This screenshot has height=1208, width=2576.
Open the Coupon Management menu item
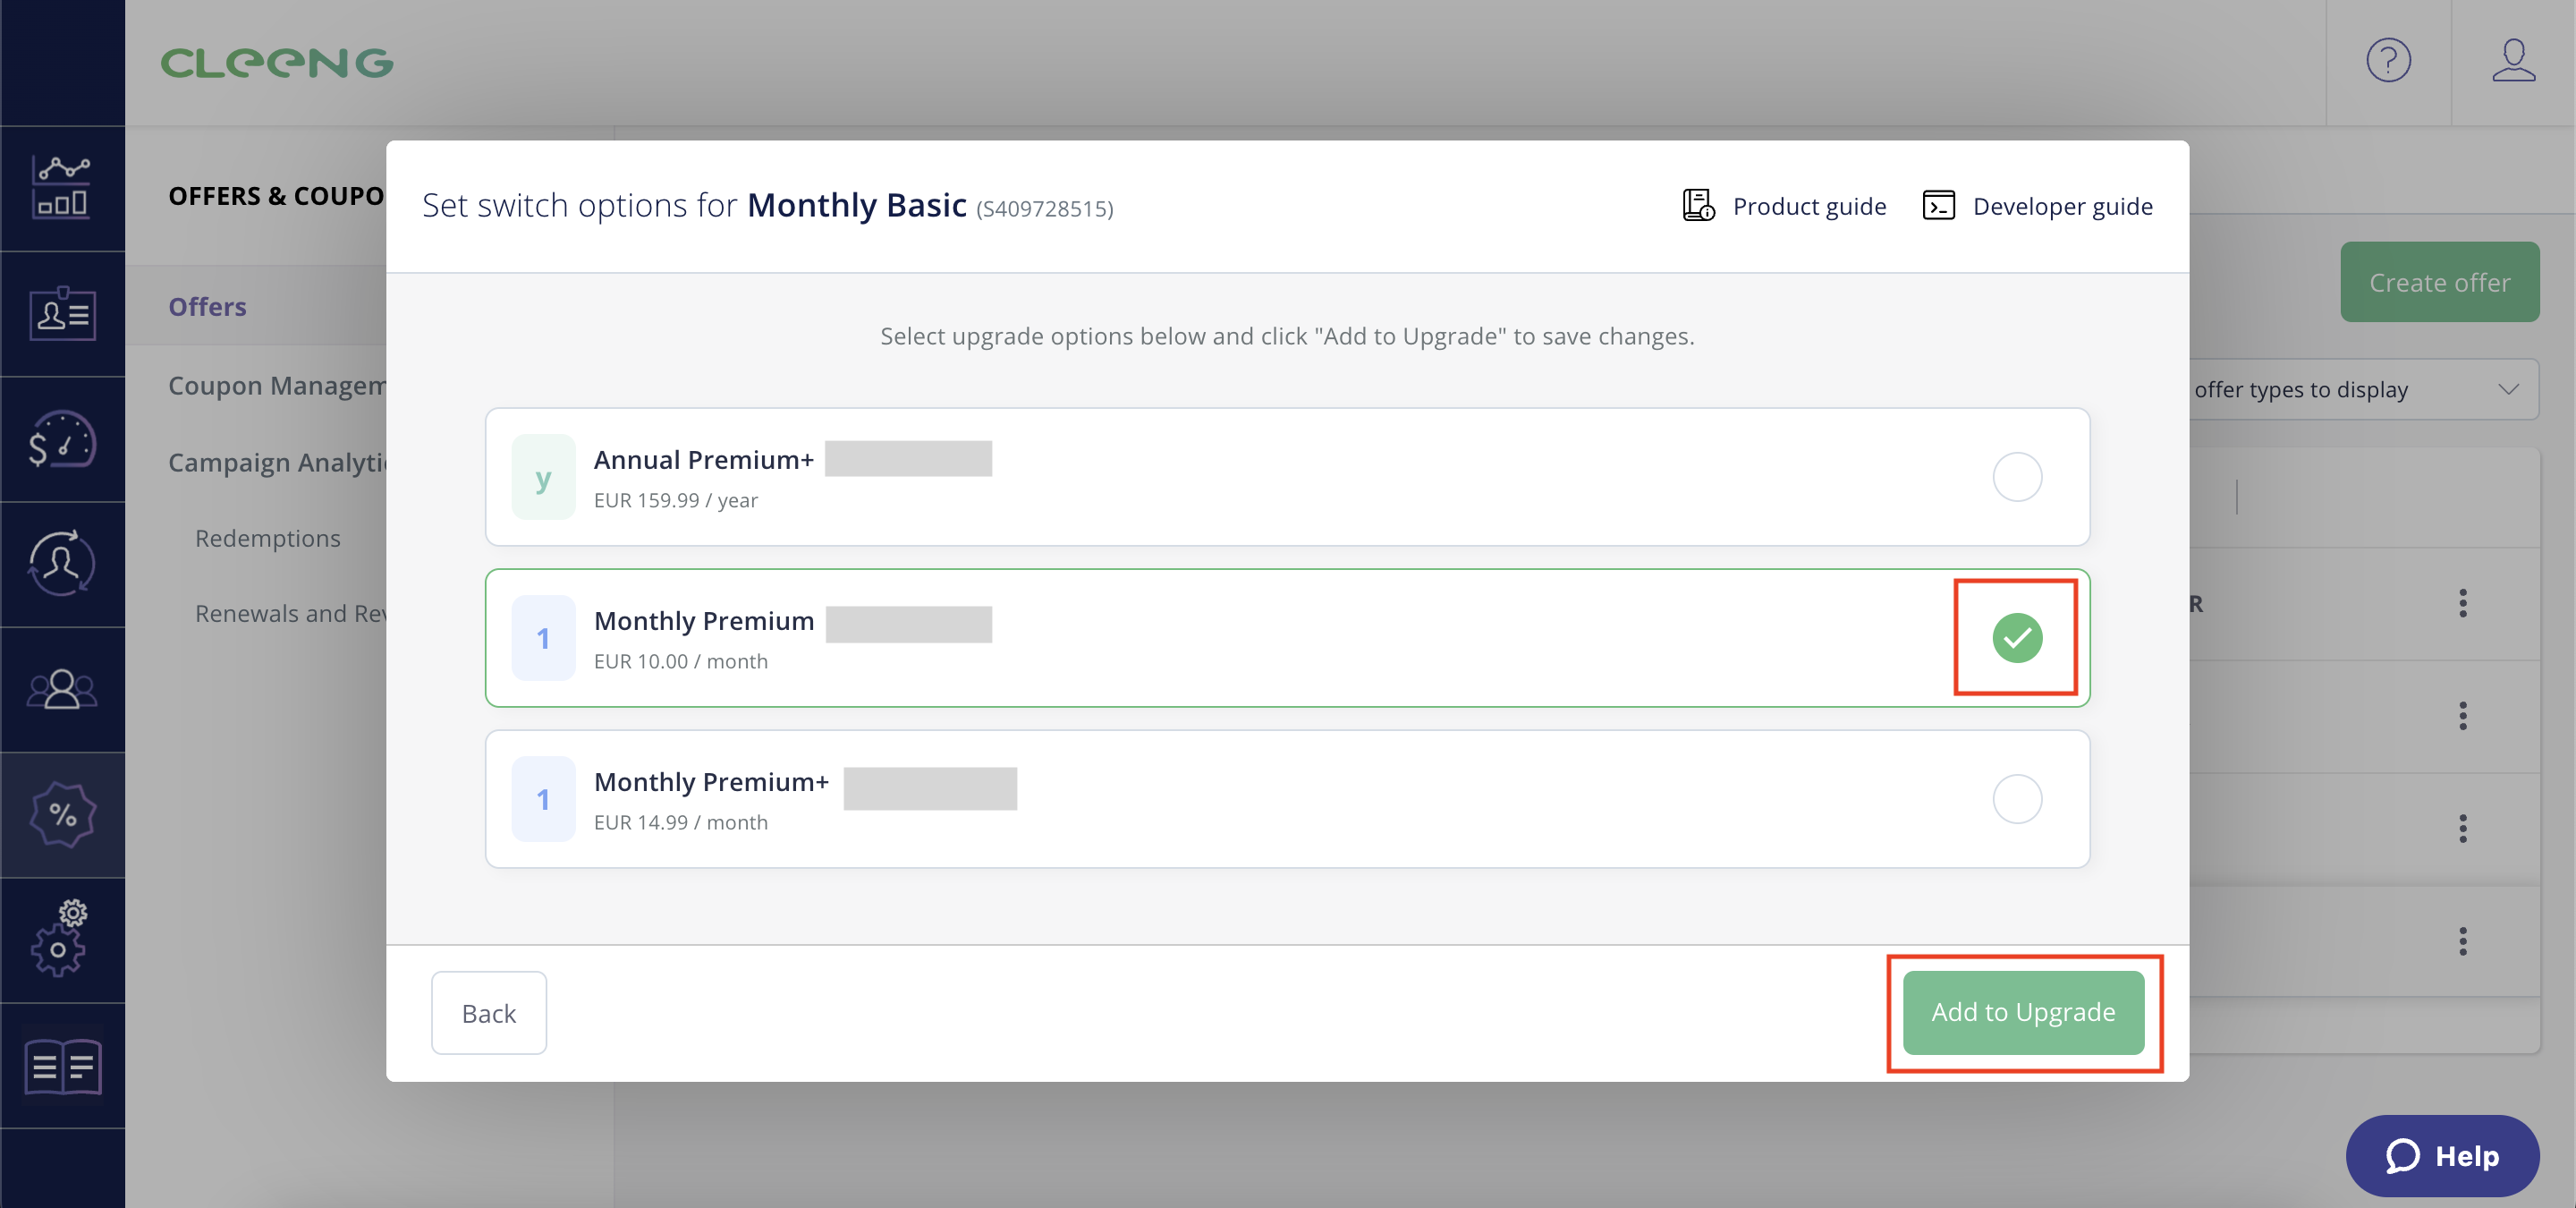(277, 386)
